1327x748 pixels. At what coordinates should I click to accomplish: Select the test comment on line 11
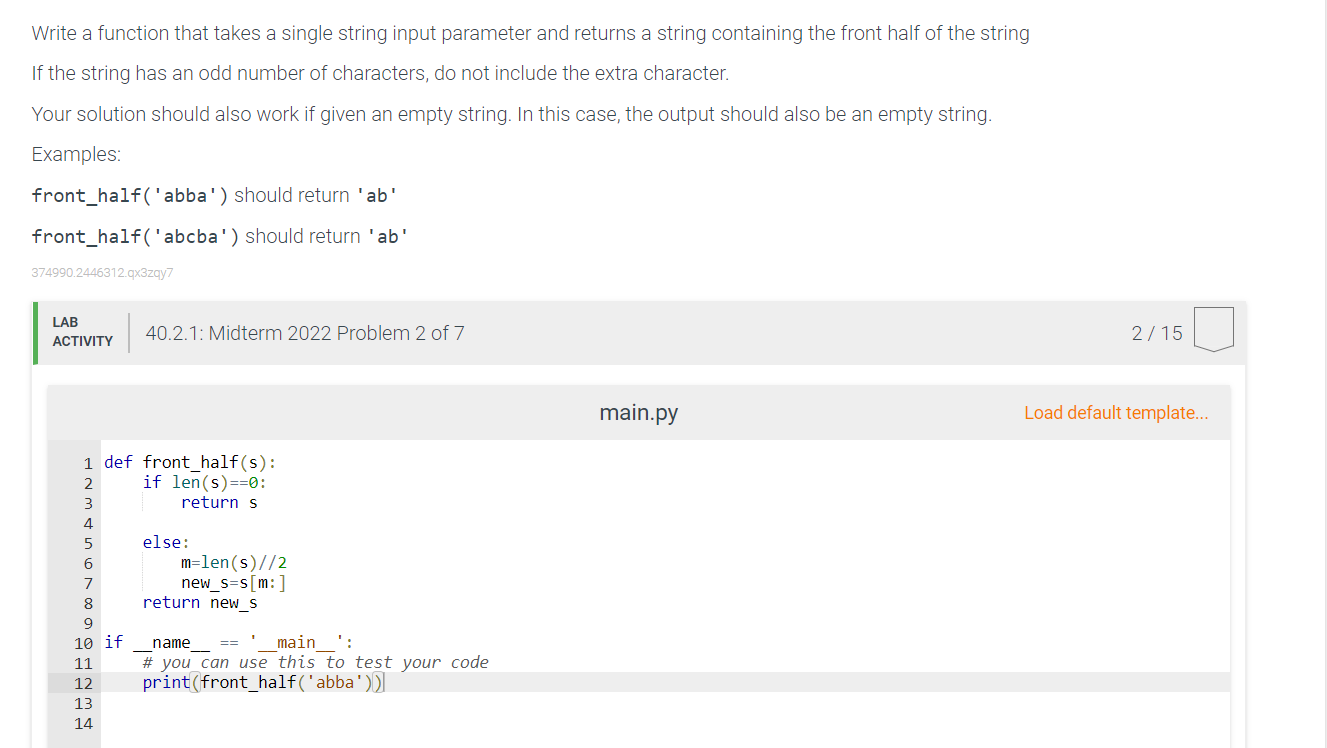pos(314,662)
